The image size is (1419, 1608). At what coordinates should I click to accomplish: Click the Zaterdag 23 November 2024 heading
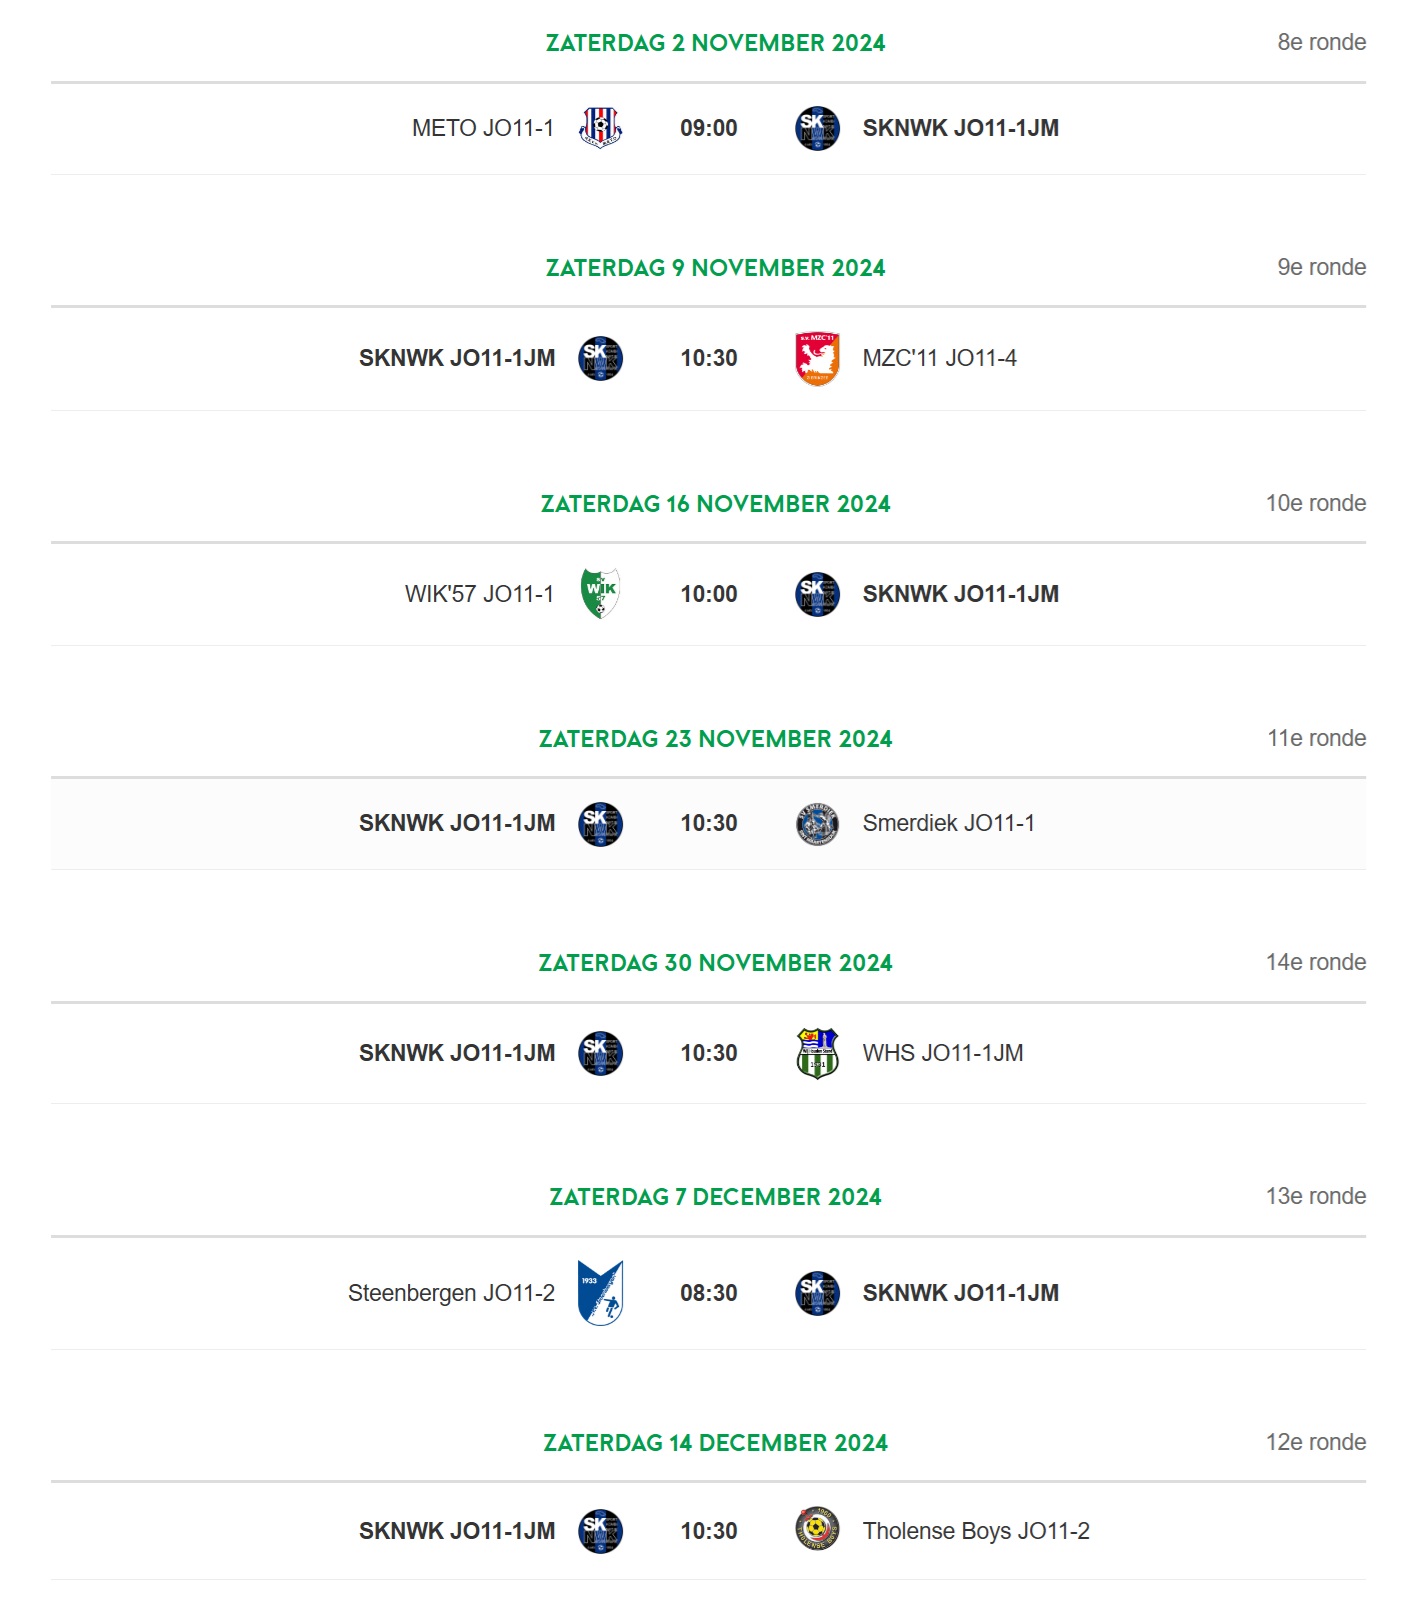click(716, 739)
